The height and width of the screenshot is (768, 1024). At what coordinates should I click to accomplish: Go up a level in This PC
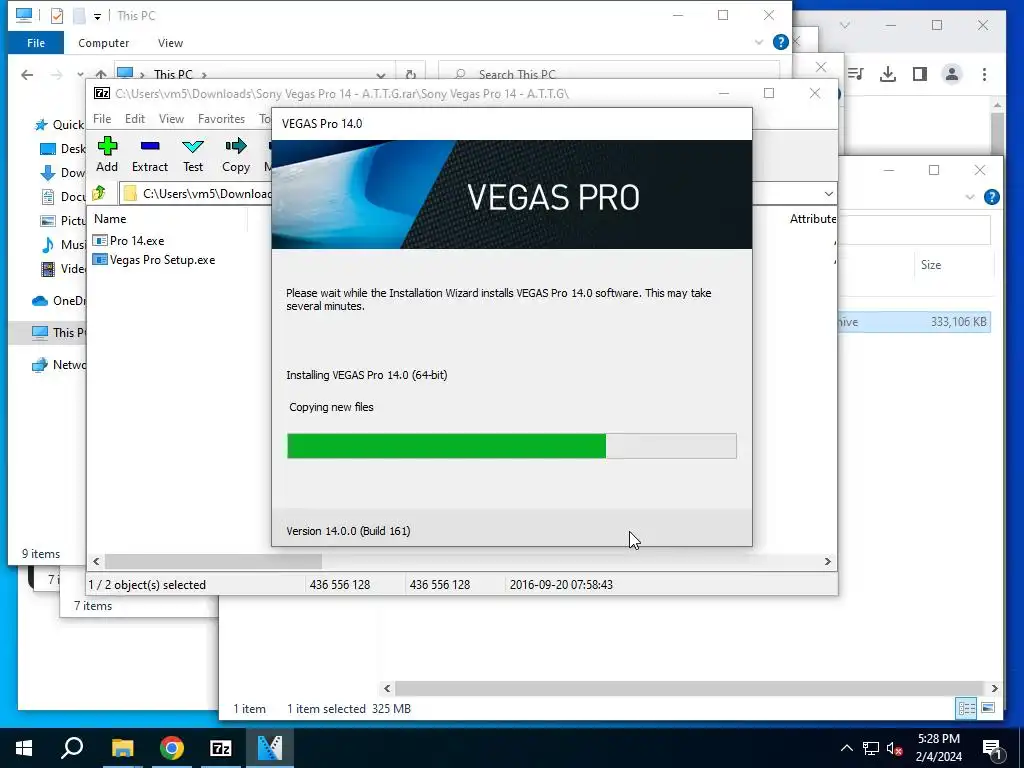(101, 74)
